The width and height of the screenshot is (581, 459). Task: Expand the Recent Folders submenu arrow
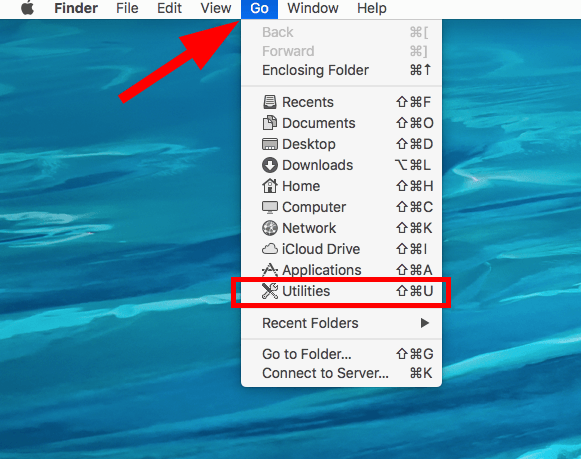[x=425, y=323]
